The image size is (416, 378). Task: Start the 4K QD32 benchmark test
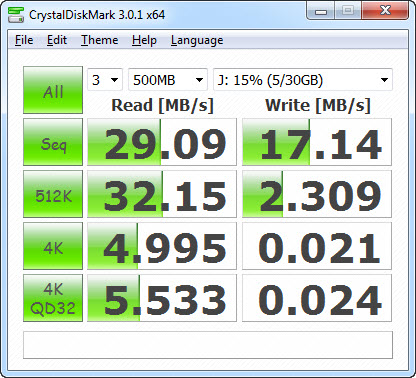click(x=53, y=298)
